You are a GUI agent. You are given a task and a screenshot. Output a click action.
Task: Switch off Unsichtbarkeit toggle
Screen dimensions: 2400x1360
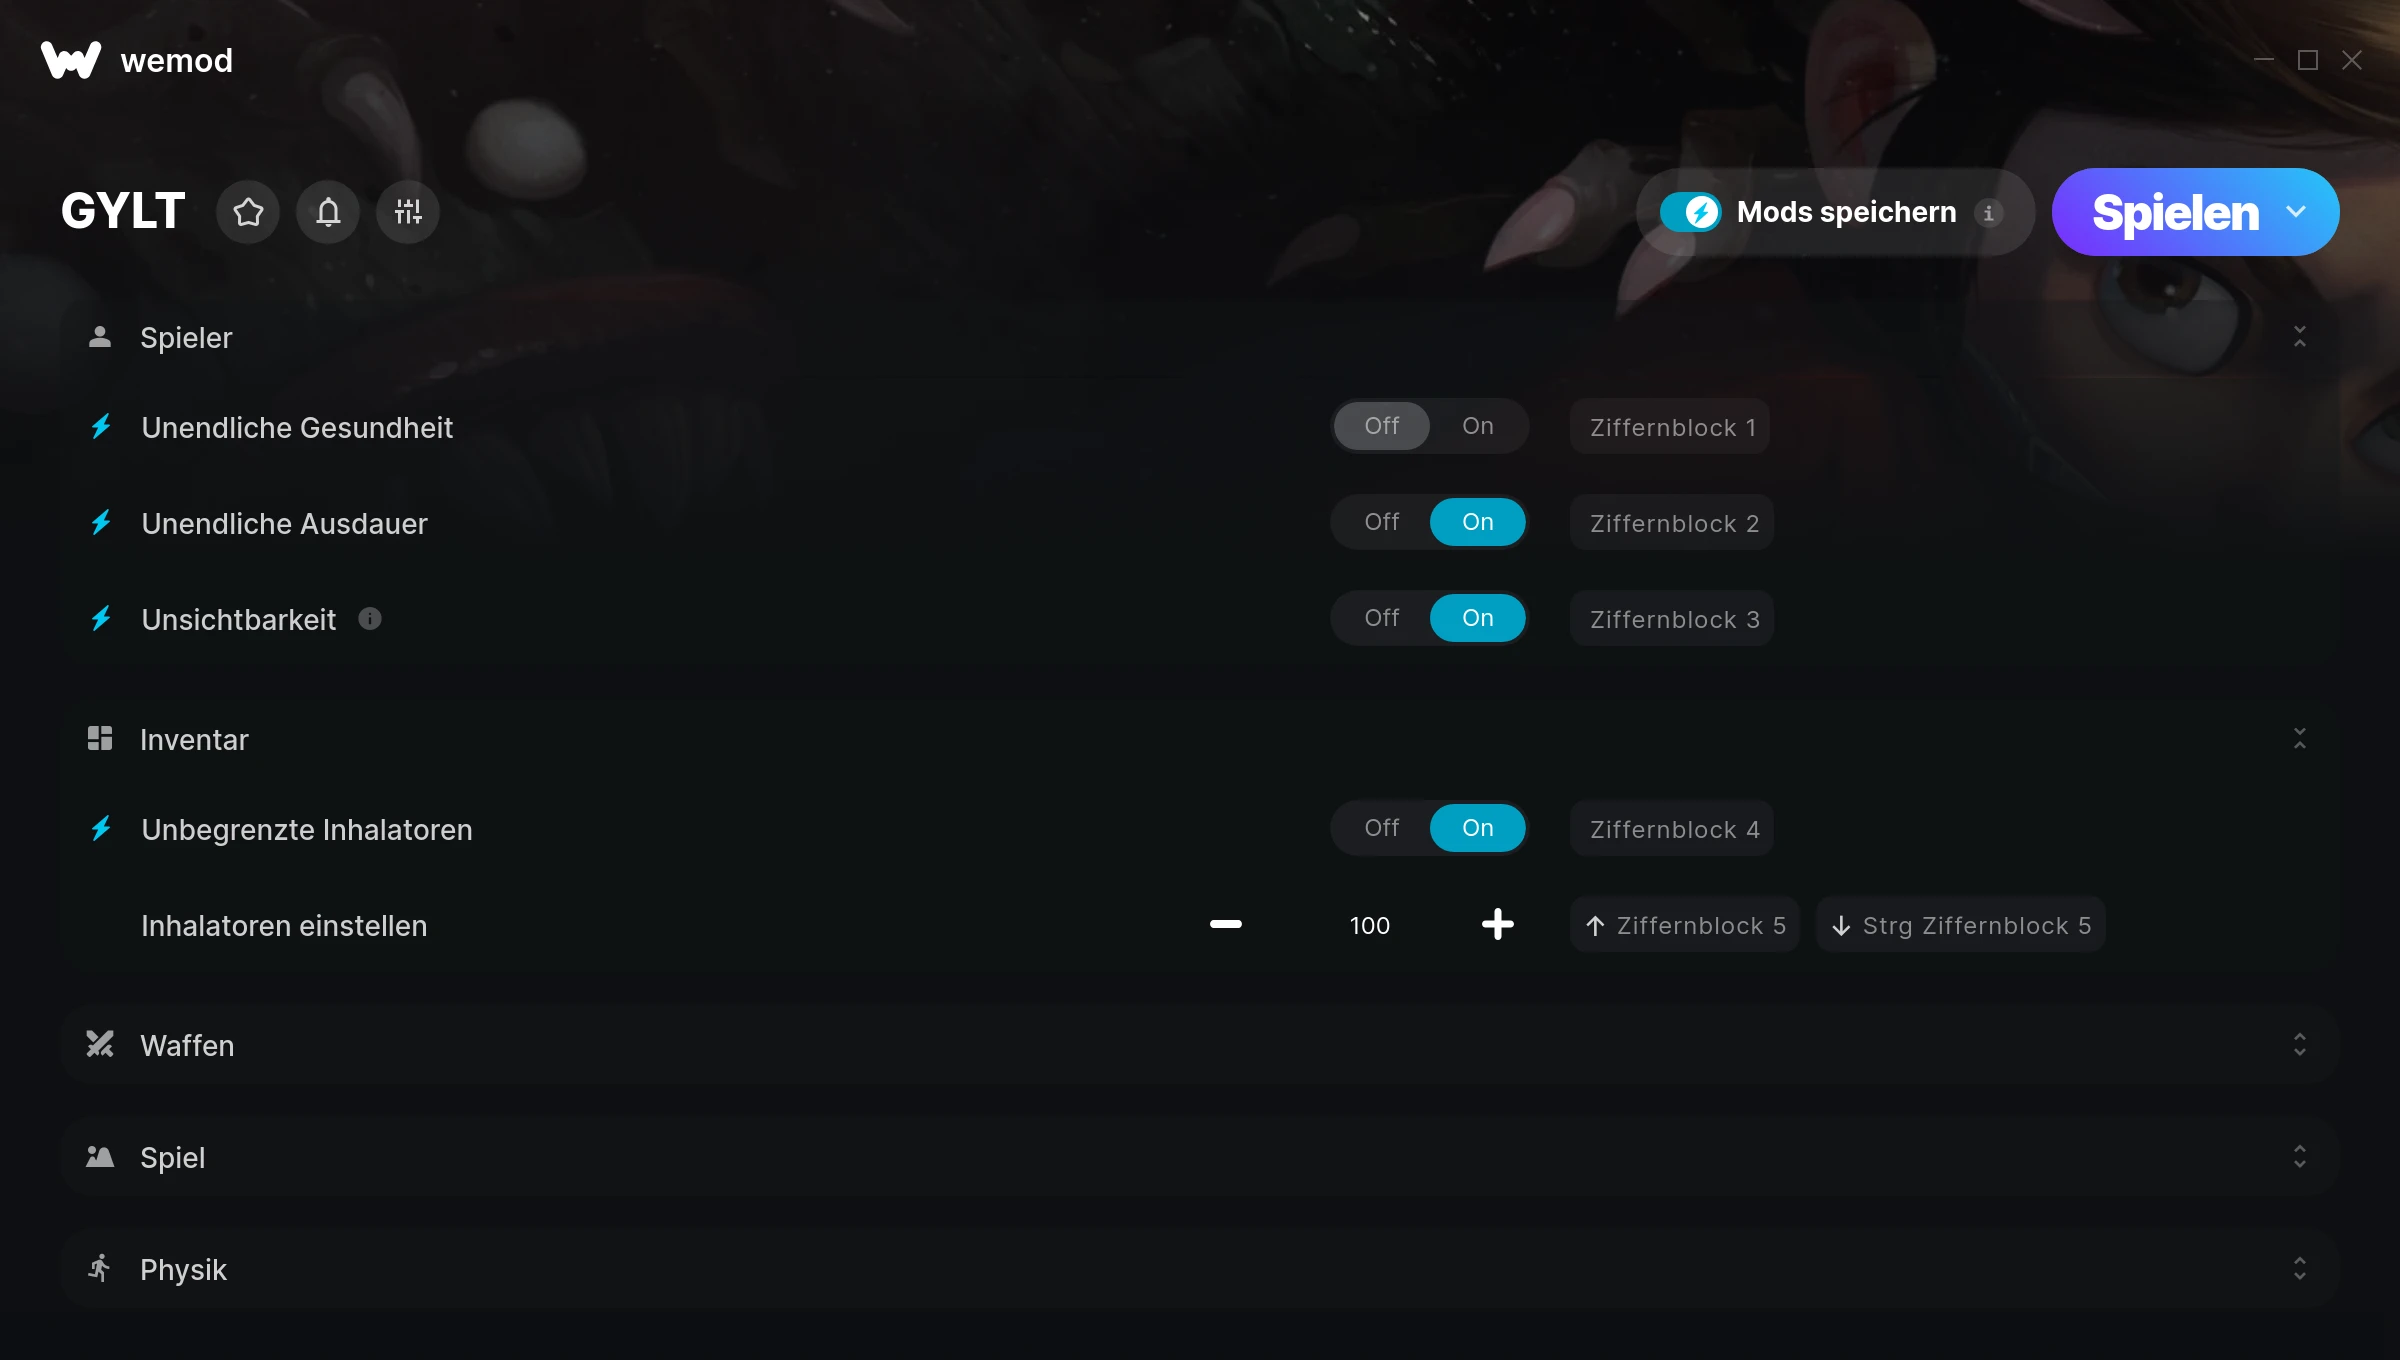coord(1382,618)
